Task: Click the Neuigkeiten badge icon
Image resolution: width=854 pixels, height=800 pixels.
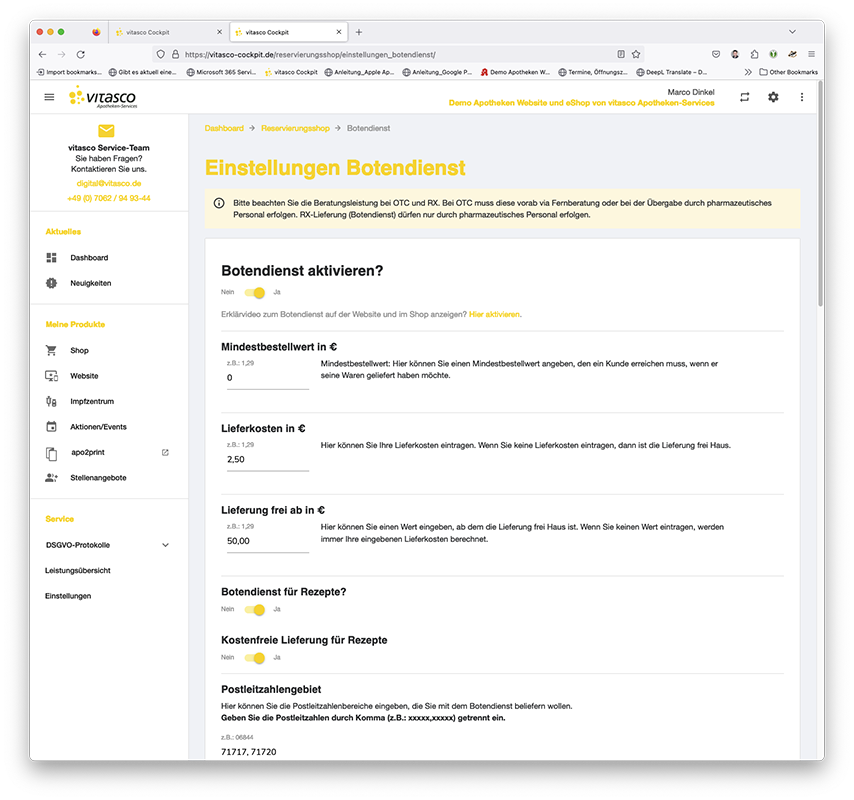Action: [51, 283]
